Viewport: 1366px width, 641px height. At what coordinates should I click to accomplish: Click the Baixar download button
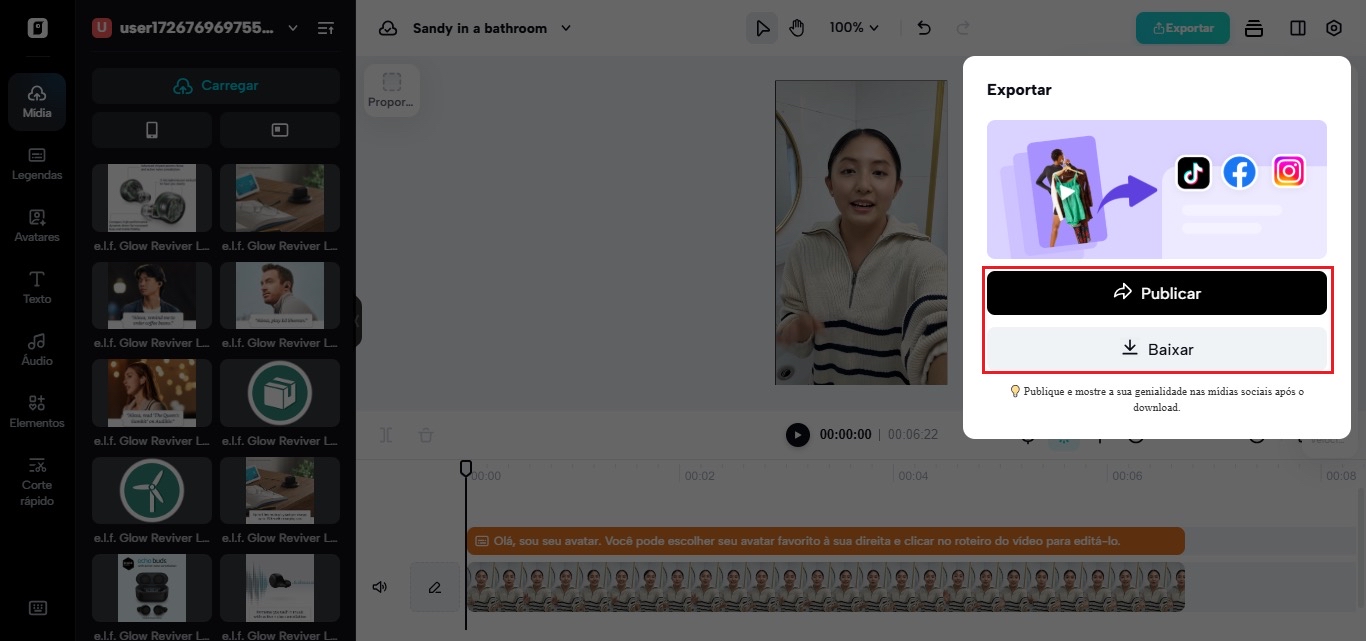click(1156, 349)
